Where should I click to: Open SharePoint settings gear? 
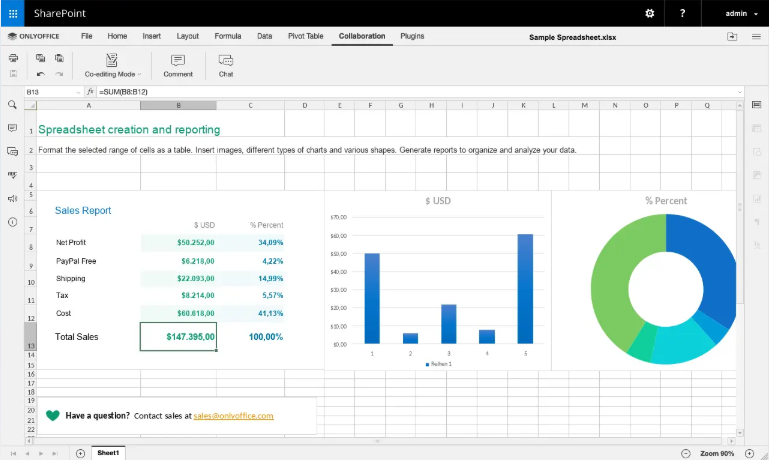coord(649,13)
